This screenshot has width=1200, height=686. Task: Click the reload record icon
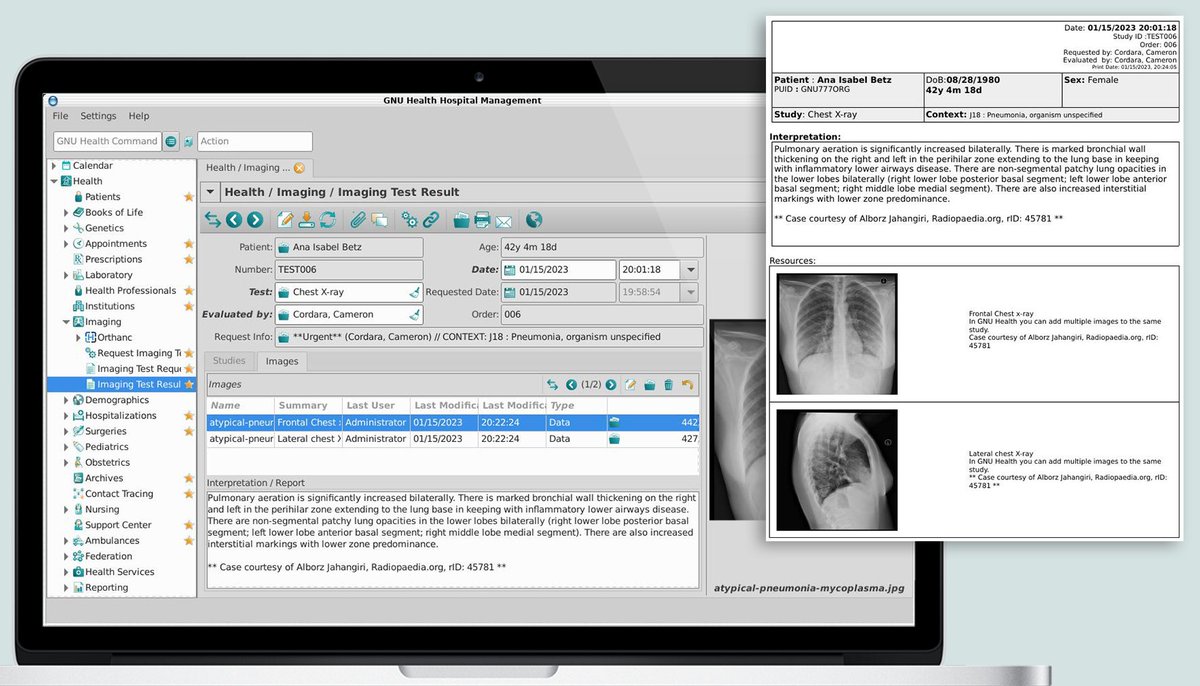327,219
